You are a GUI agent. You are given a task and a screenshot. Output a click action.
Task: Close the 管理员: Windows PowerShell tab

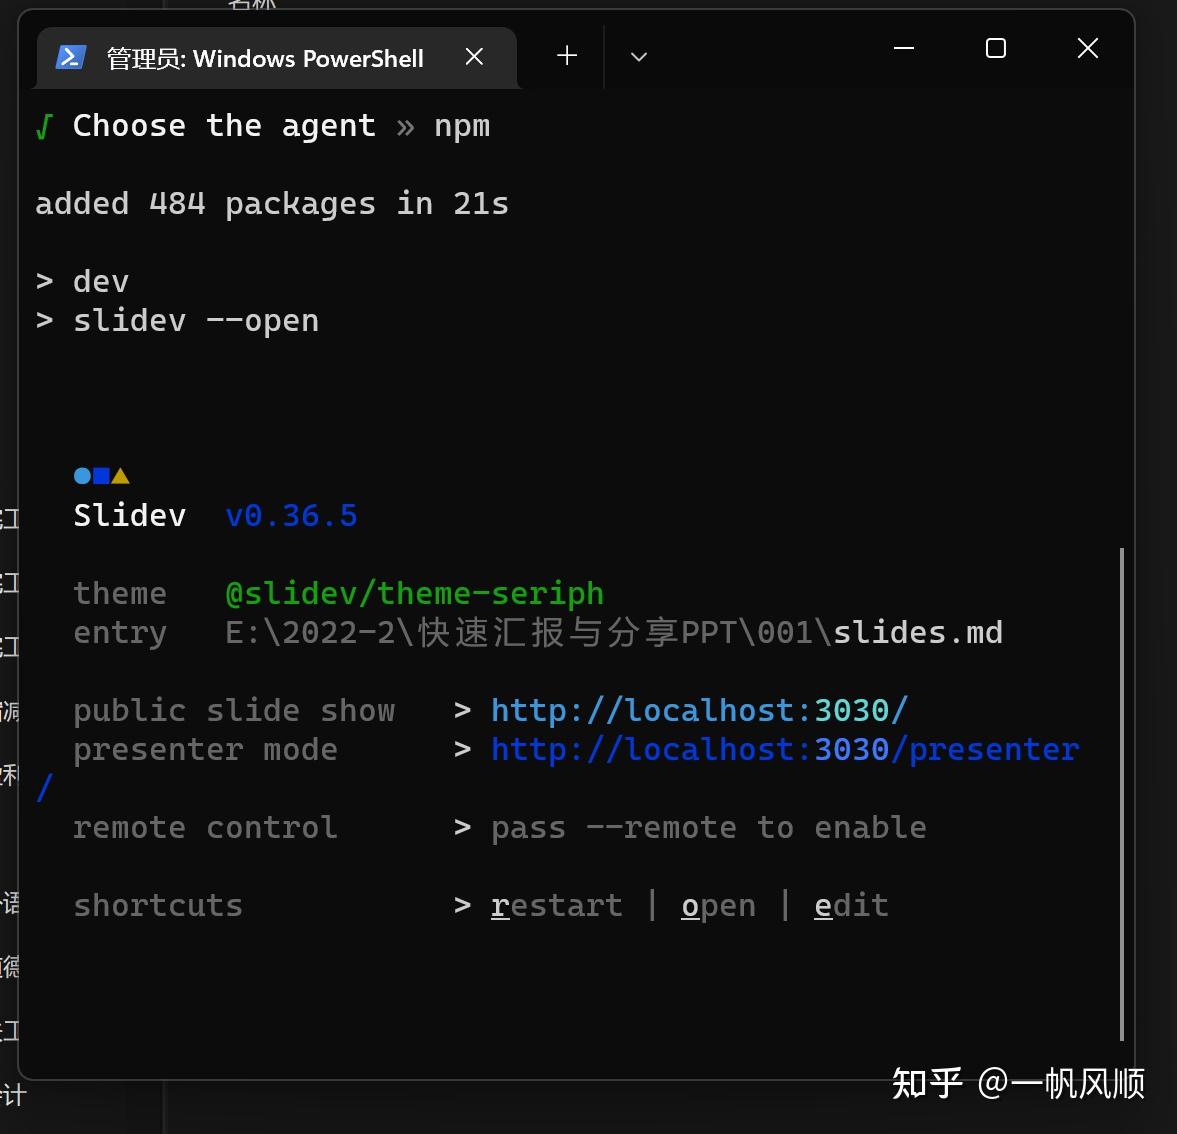click(473, 56)
